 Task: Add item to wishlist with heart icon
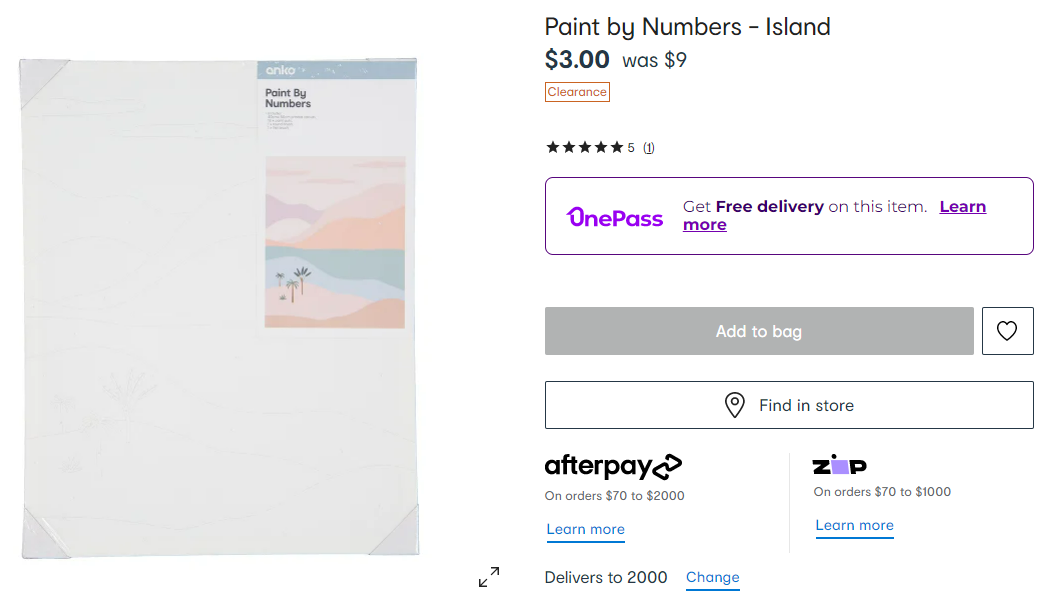click(x=1007, y=331)
